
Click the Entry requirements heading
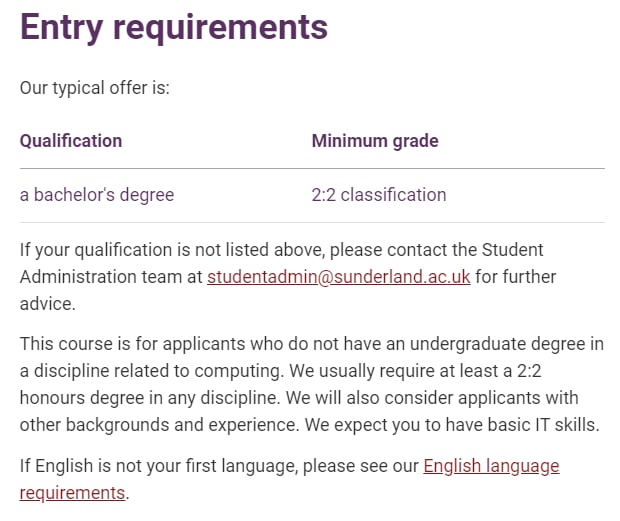click(x=174, y=28)
